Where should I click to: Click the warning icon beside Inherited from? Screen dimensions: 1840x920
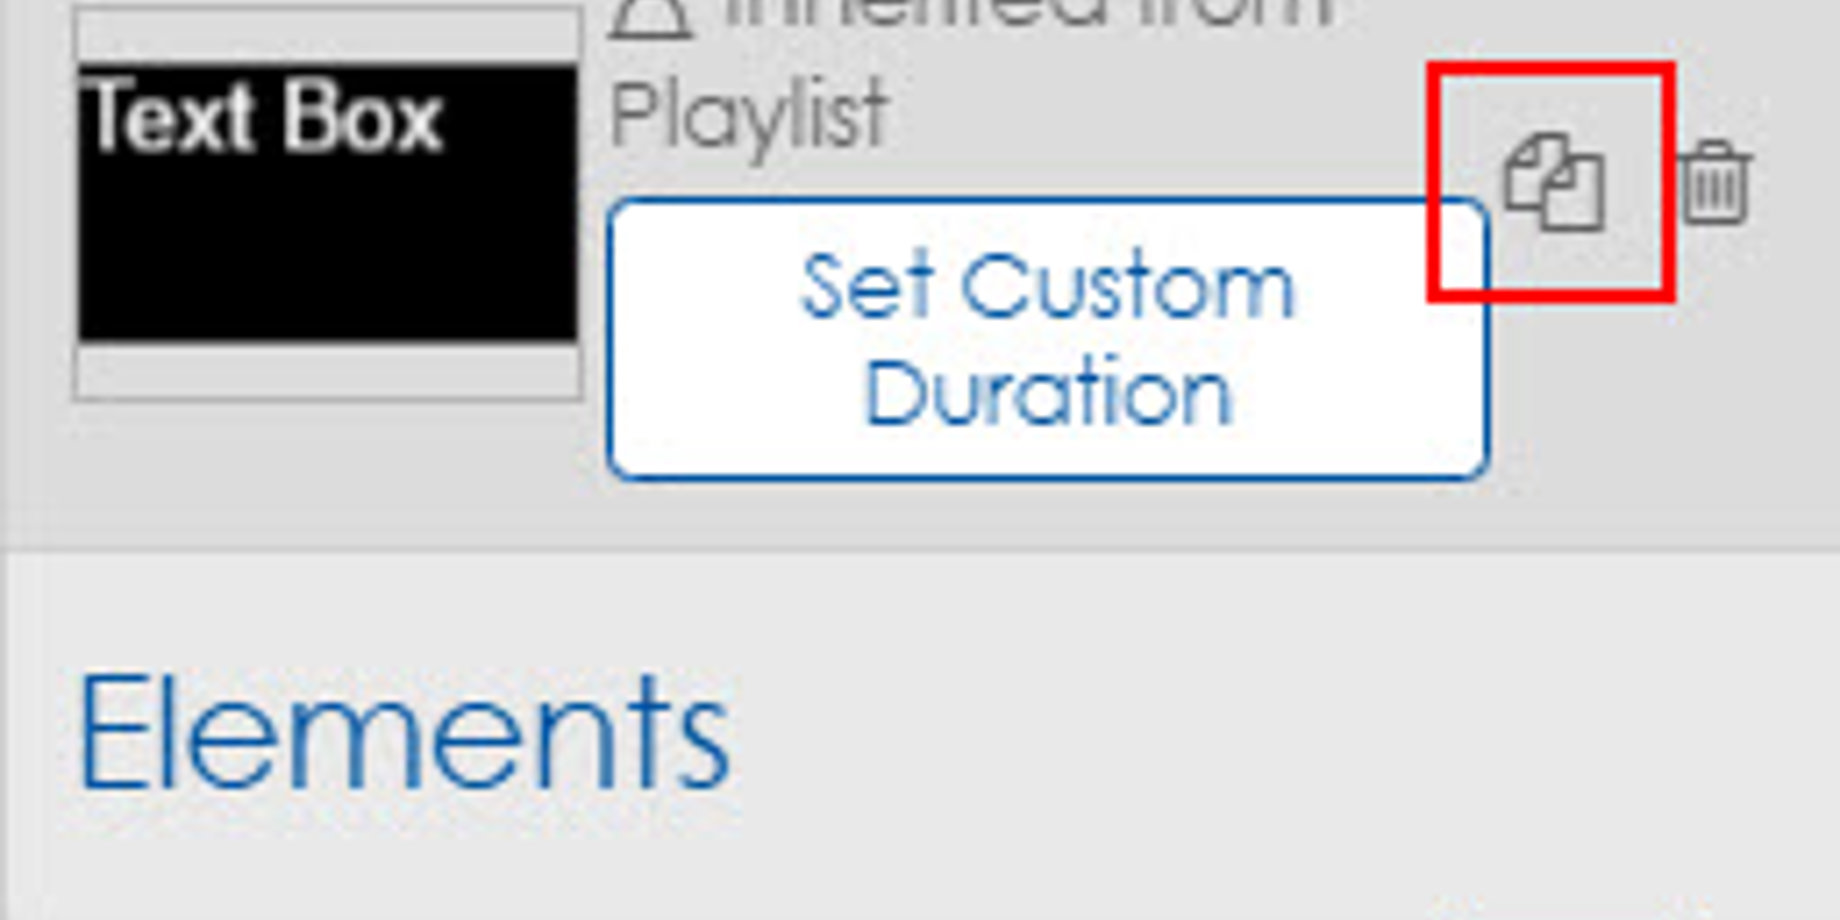(650, 18)
